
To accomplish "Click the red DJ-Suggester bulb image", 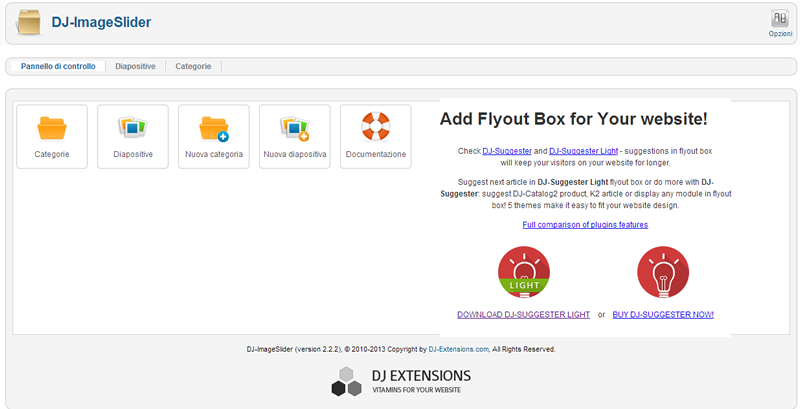I will point(663,272).
